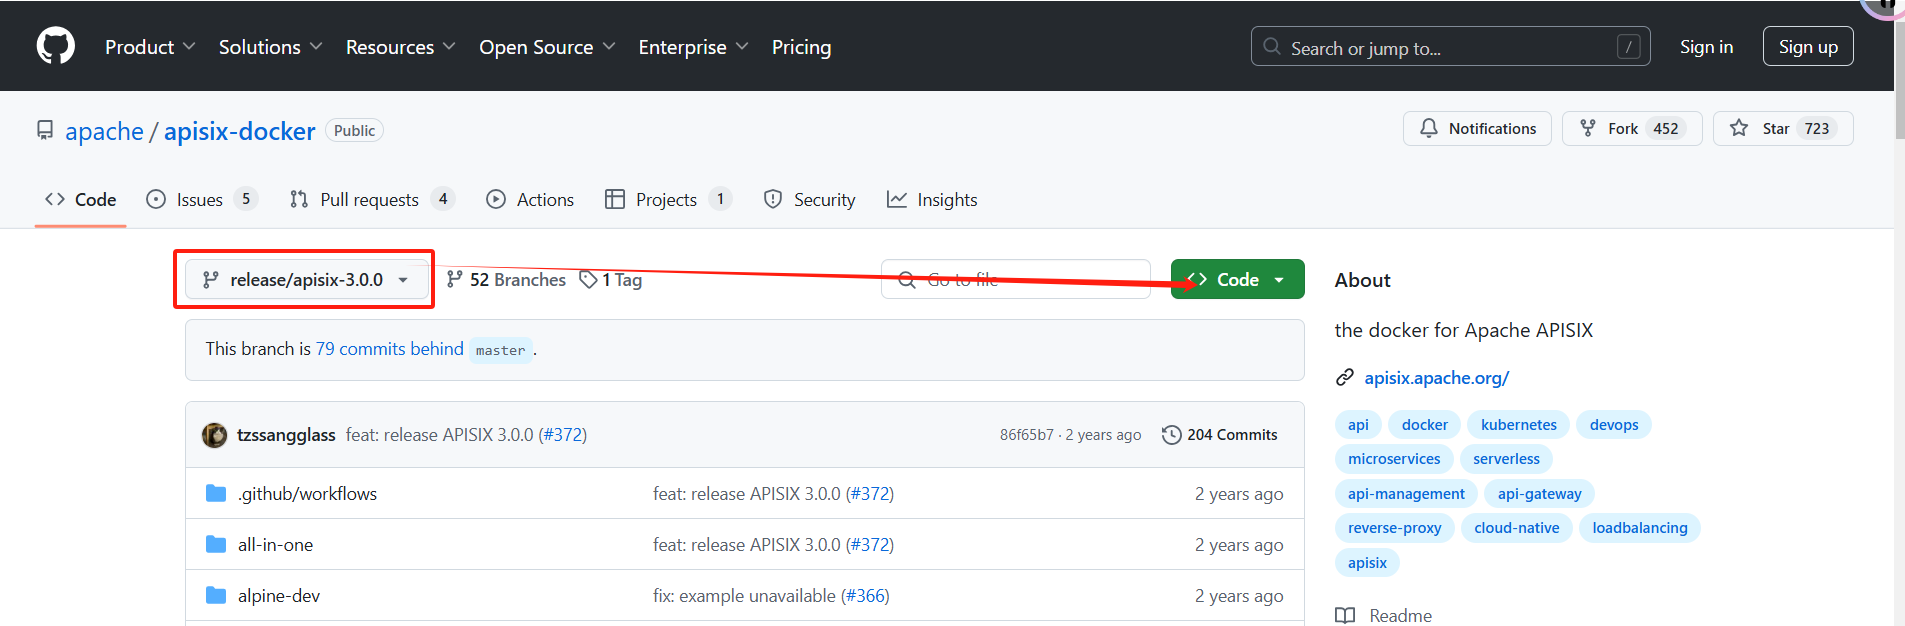1905x626 pixels.
Task: Select the Code tab
Action: [x=81, y=200]
